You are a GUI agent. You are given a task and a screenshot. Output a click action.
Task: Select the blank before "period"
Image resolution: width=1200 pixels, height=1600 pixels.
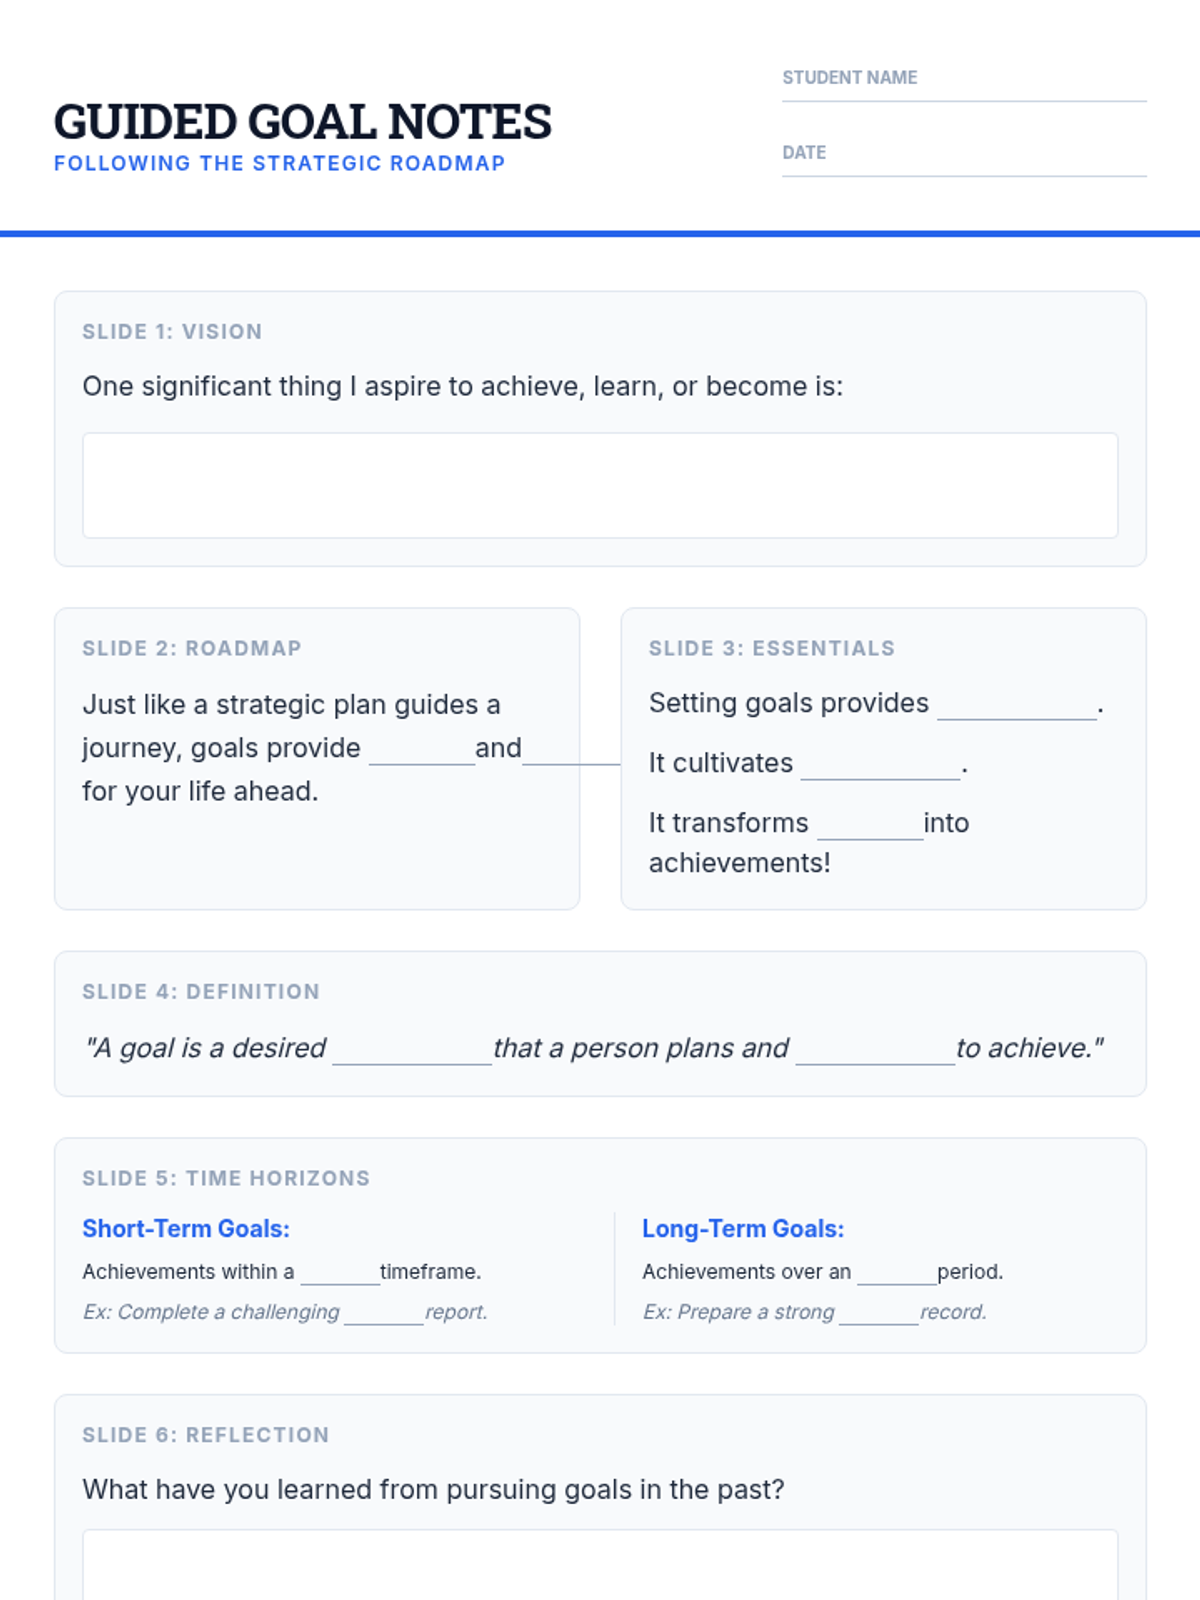coord(897,1274)
